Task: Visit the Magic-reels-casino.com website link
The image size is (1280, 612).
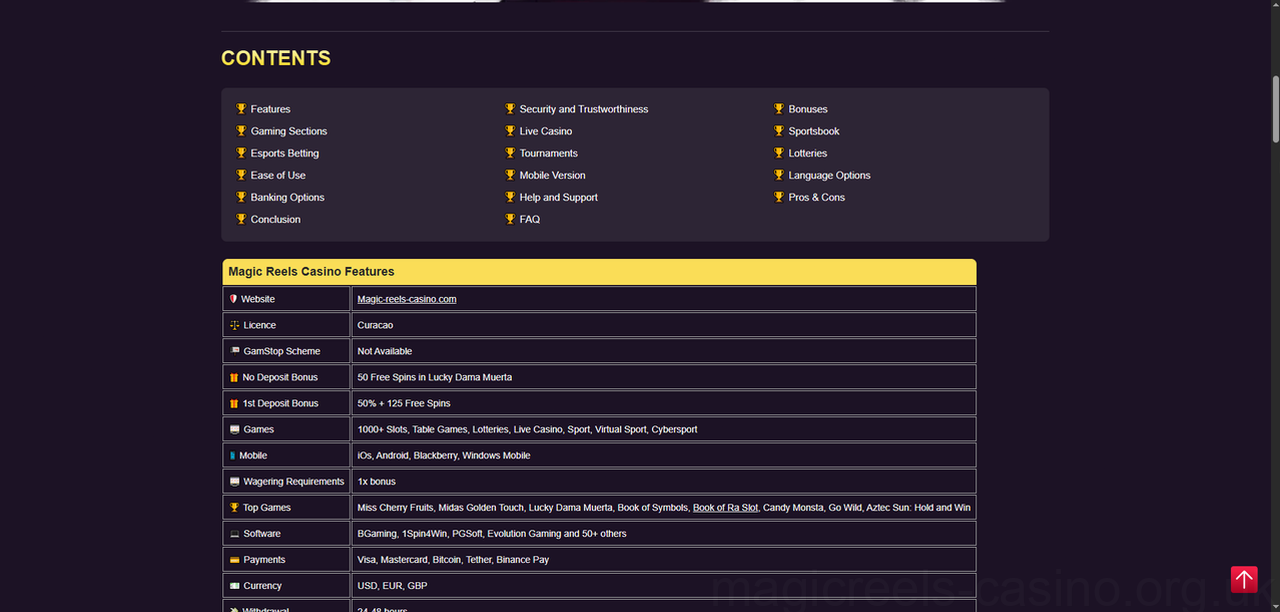Action: pyautogui.click(x=407, y=299)
